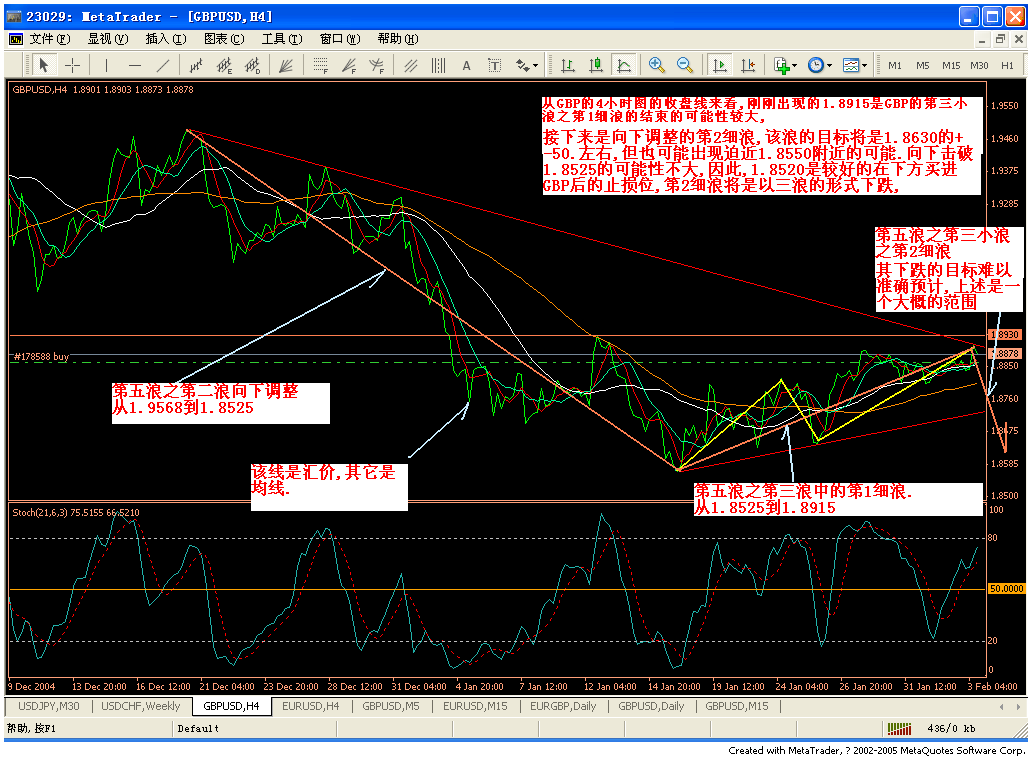Toggle chart auto scroll
Image resolution: width=1032 pixels, height=758 pixels.
(719, 65)
